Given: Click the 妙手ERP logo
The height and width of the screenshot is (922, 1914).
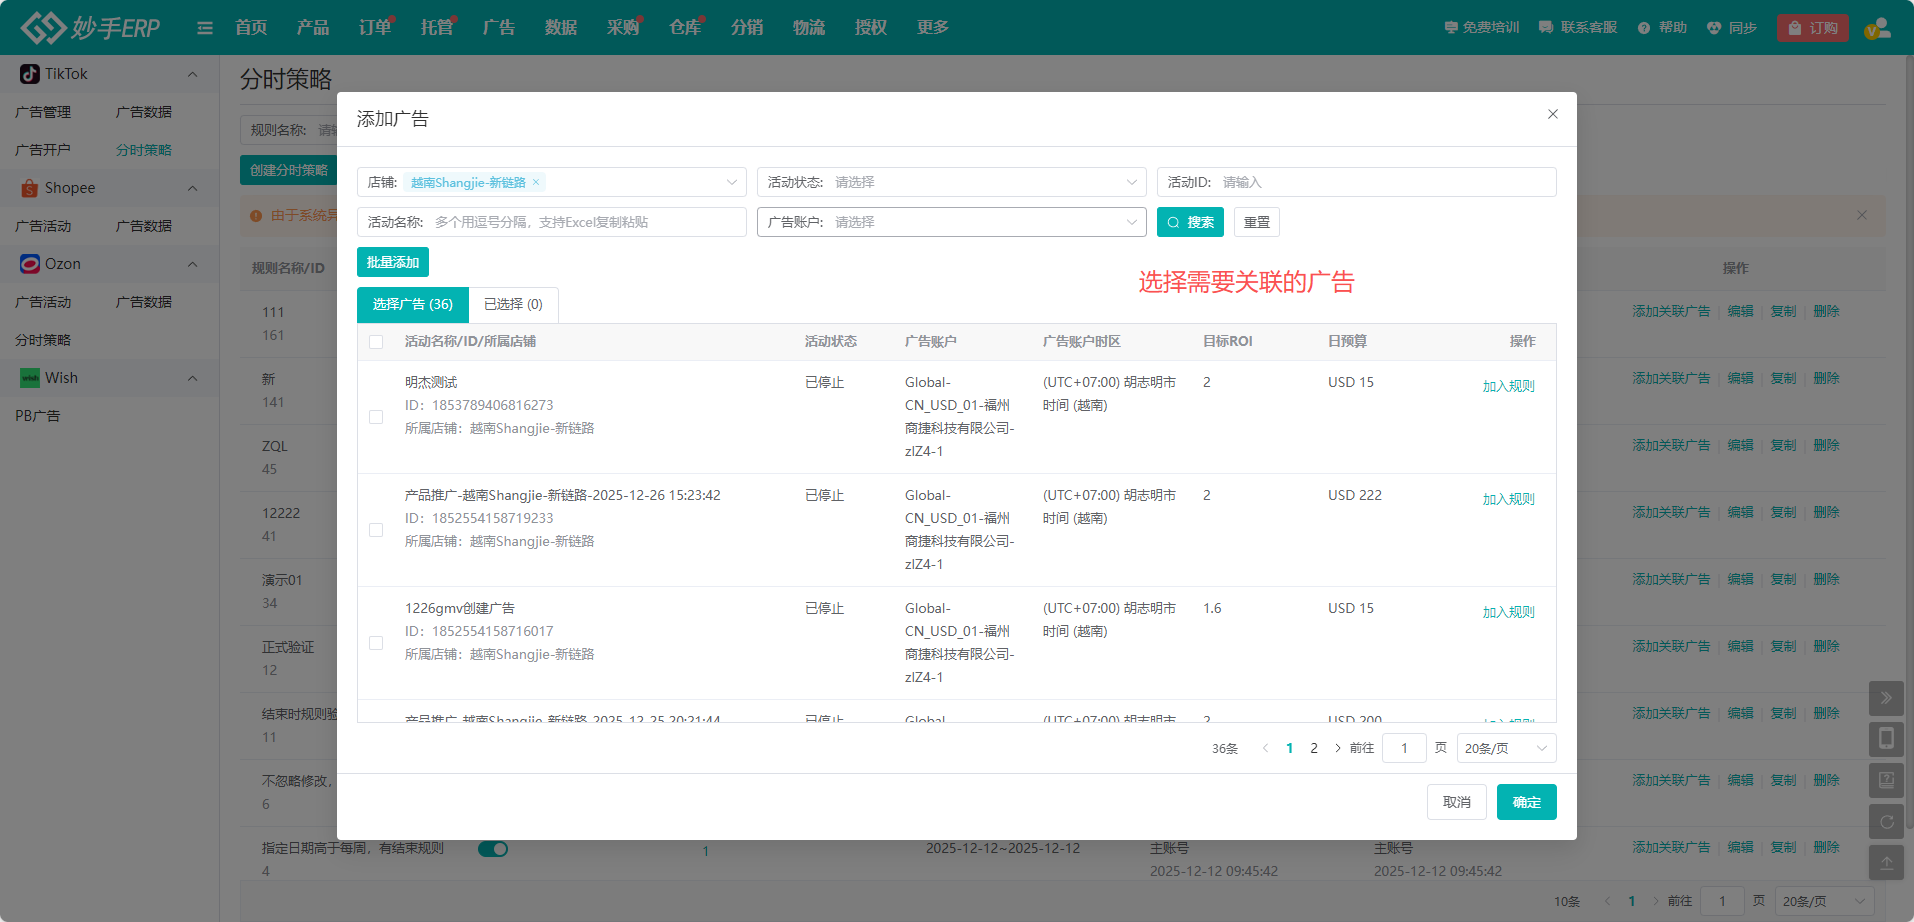Looking at the screenshot, I should pos(90,28).
